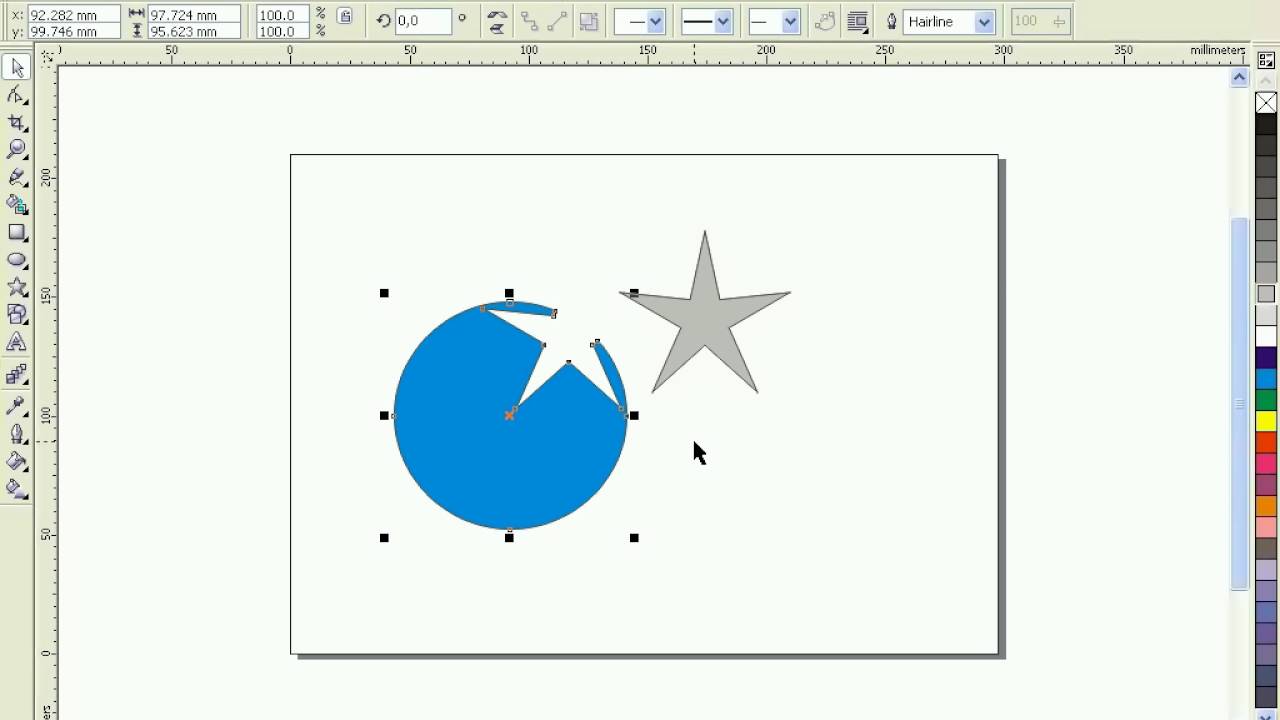Pick the navy purple swatch in palette
1280x720 pixels.
[x=1266, y=358]
